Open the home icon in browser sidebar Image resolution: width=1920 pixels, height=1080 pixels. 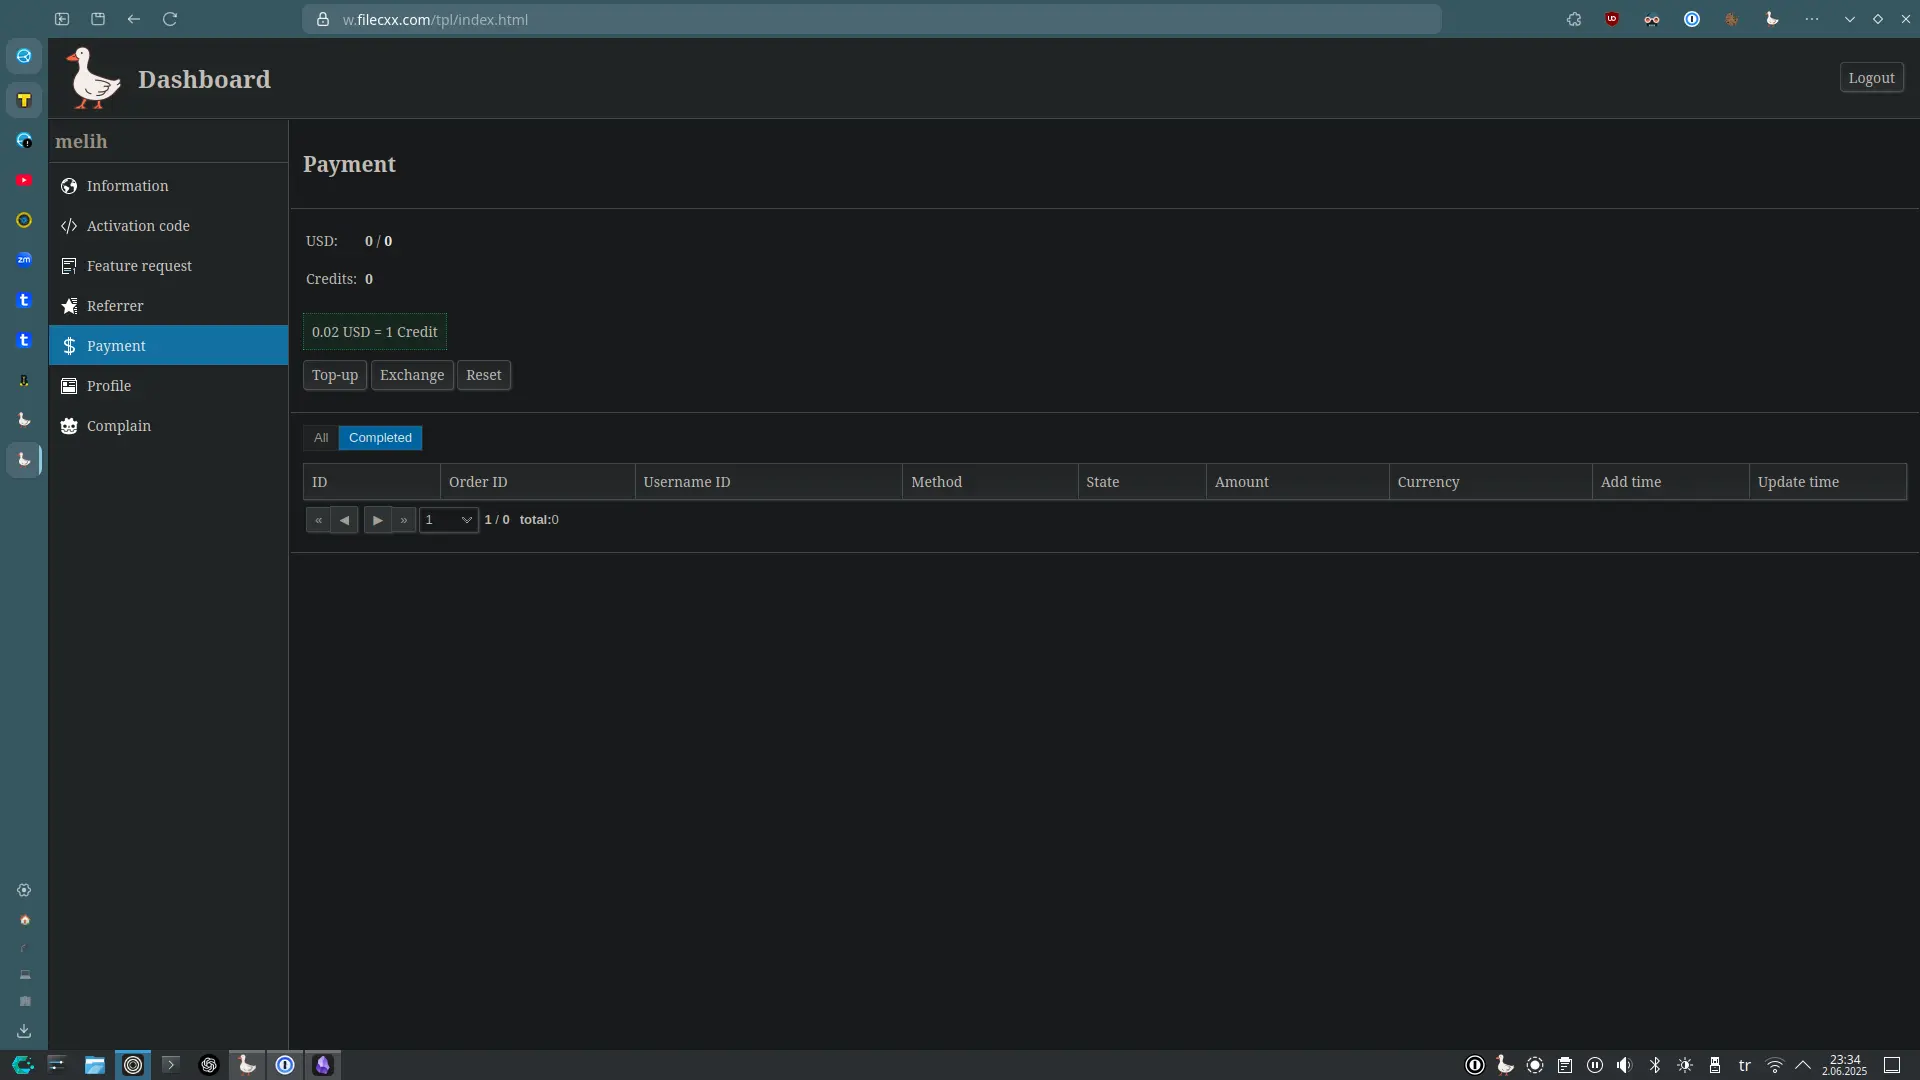point(24,920)
